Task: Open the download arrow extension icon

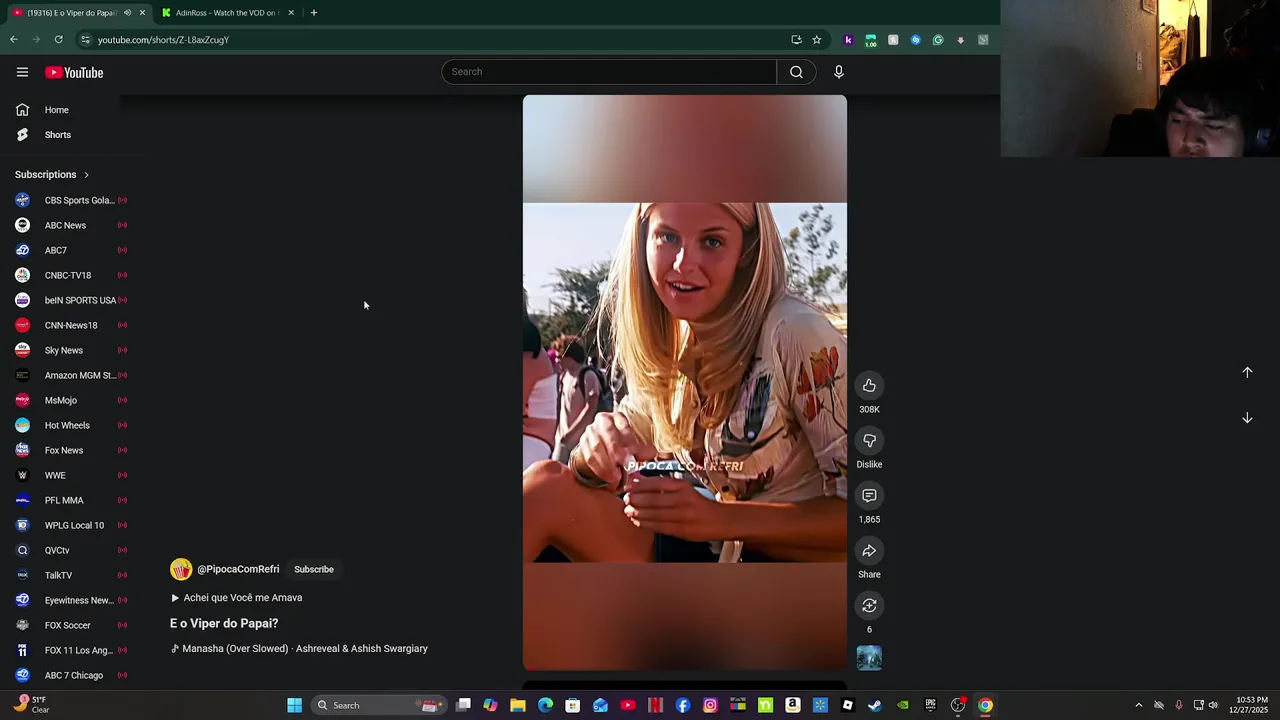Action: [960, 40]
